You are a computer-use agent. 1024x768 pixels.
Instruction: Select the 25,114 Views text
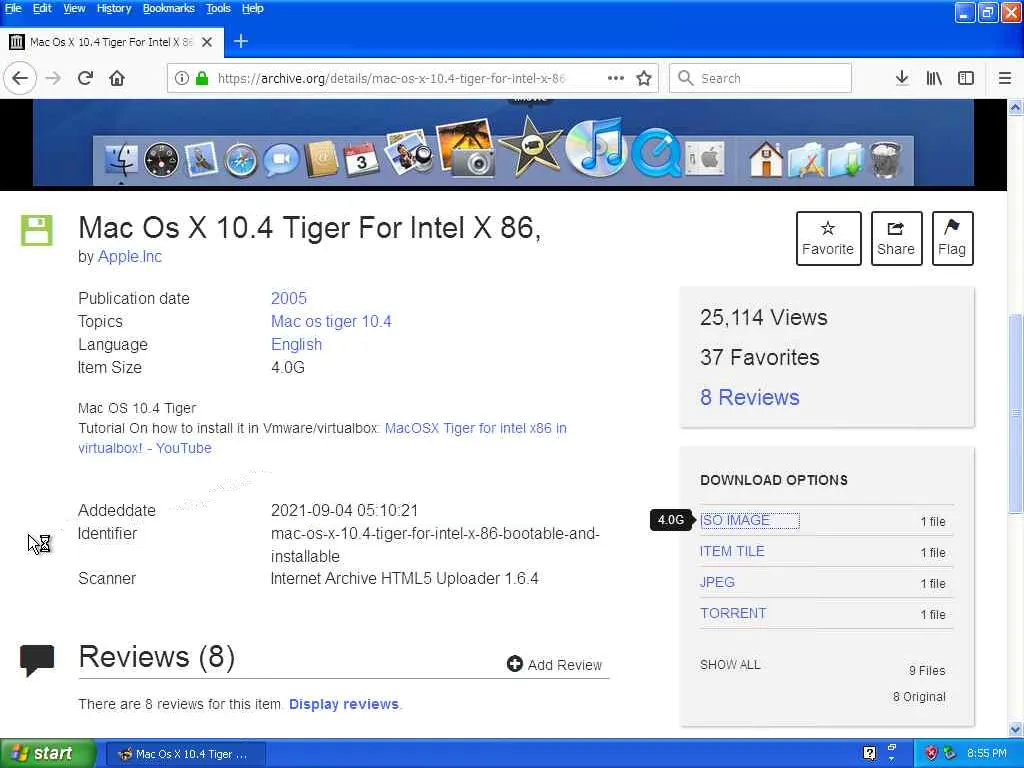tap(763, 317)
